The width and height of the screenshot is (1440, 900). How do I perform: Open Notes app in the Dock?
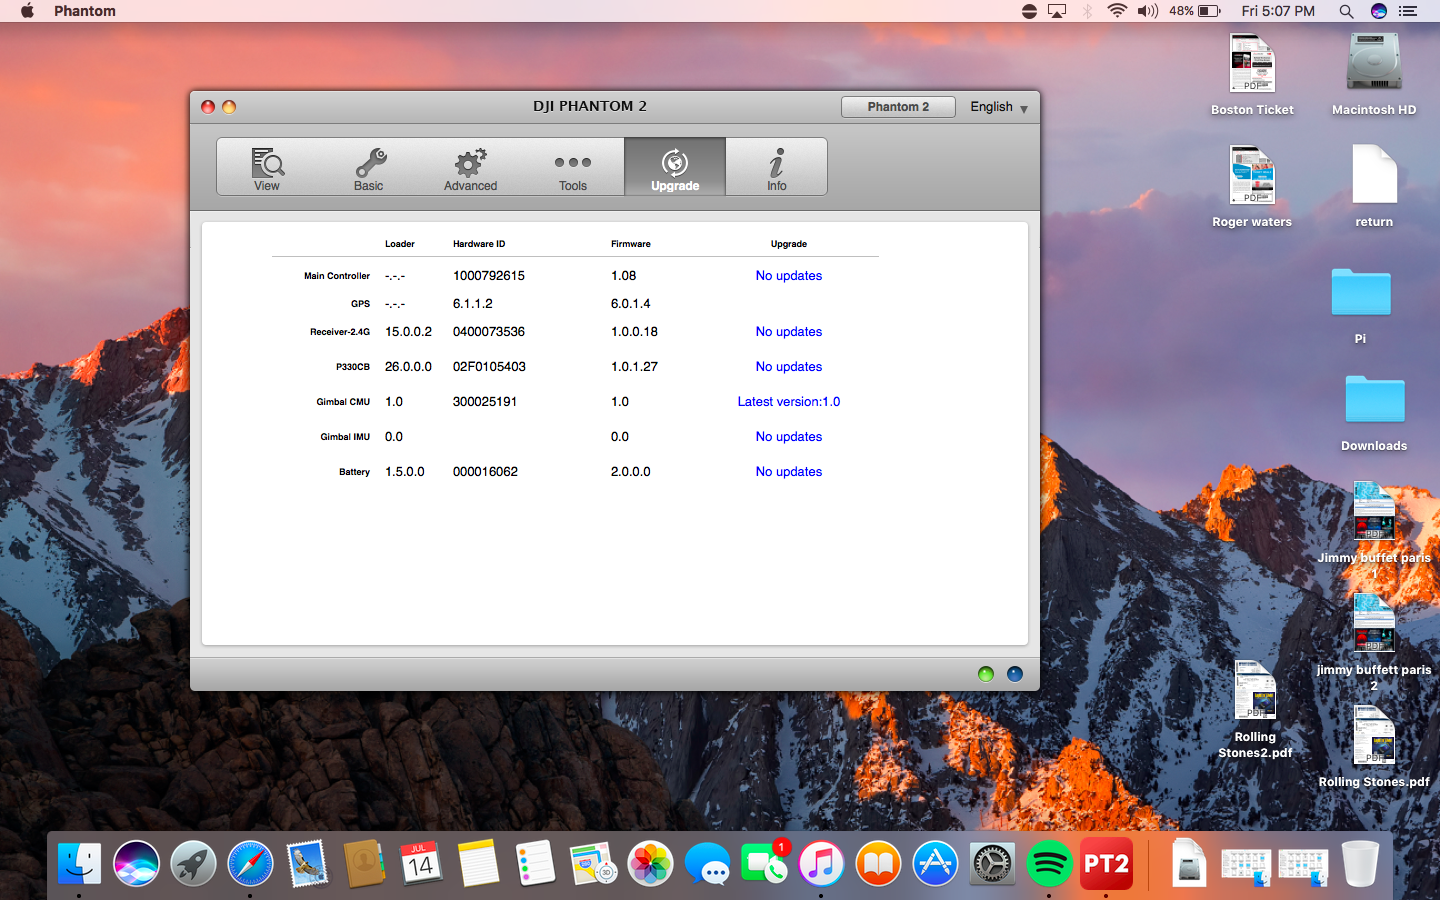click(478, 863)
